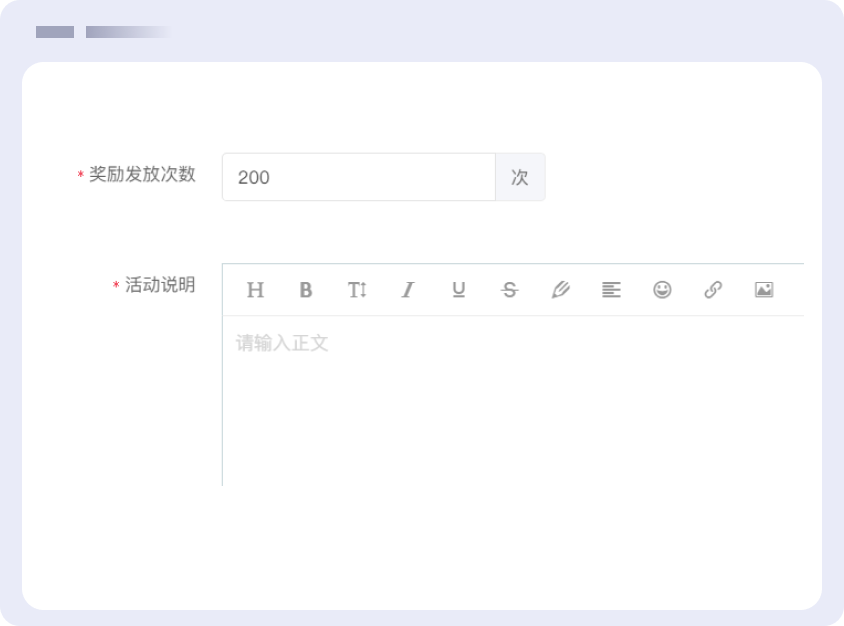Screen dimensions: 844x626
Task: Click the long gradient header bar
Action: [x=128, y=32]
